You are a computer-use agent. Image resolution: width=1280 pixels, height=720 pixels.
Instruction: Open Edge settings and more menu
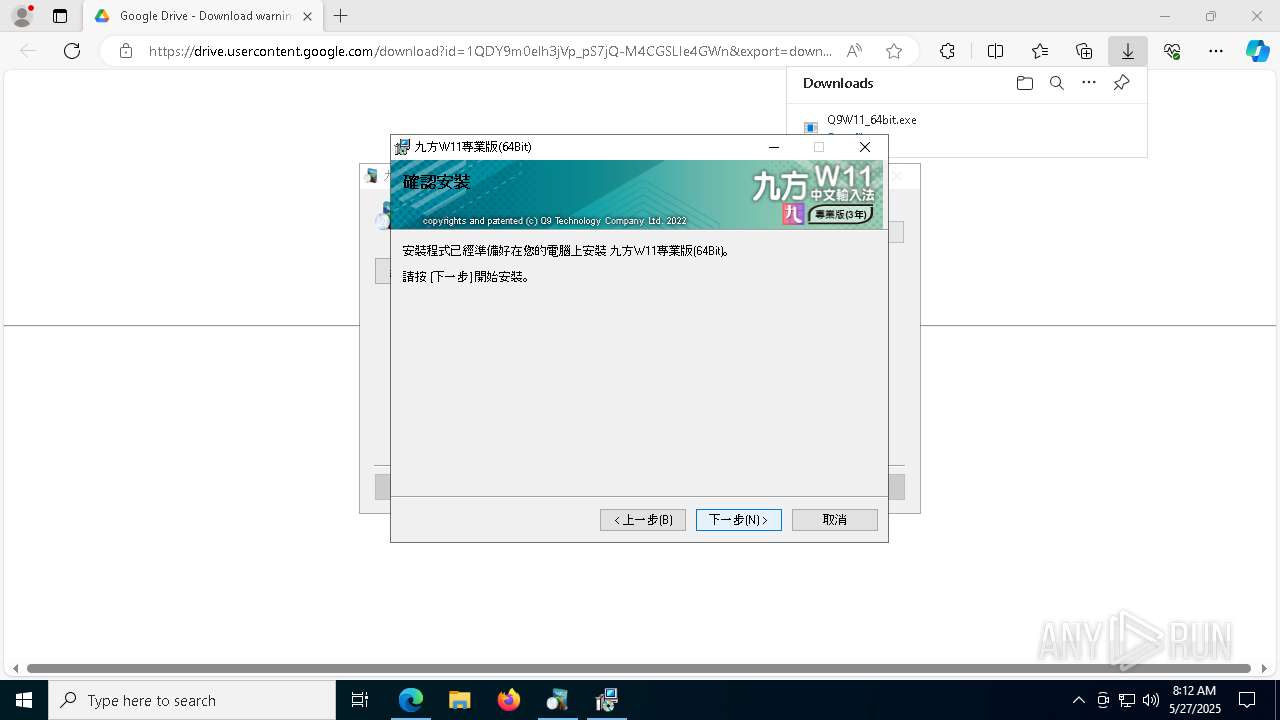tap(1216, 51)
